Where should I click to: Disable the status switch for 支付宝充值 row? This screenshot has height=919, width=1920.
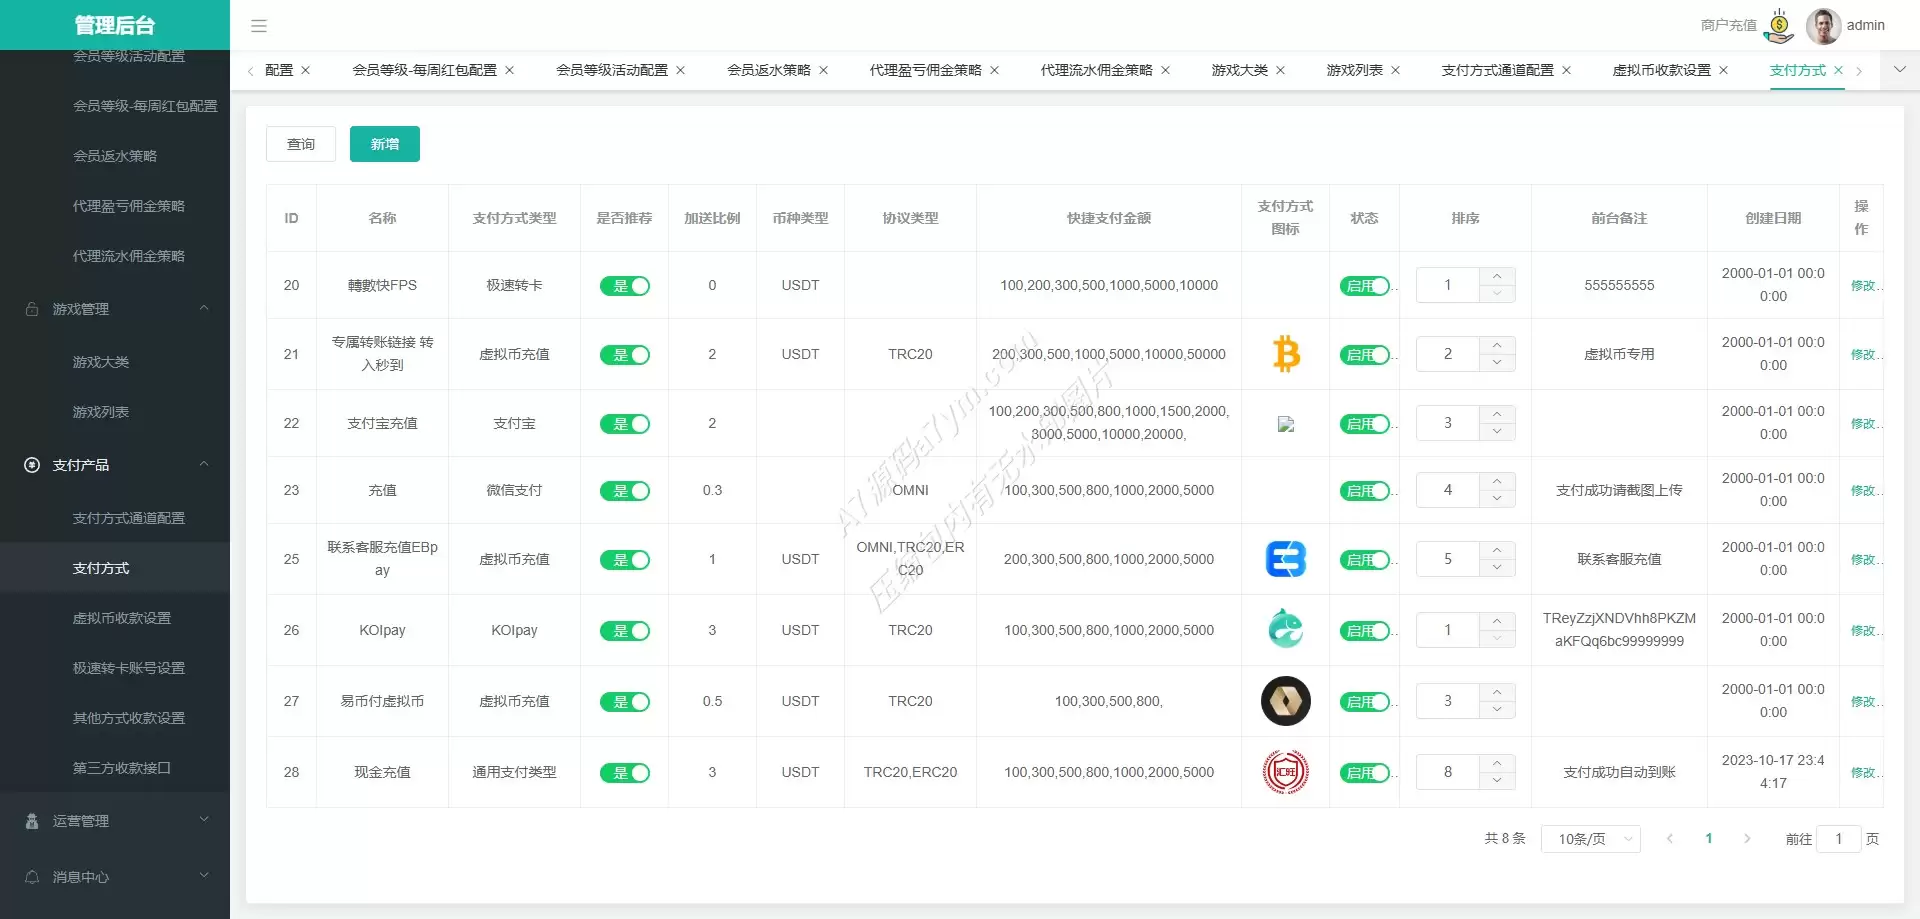click(1365, 424)
